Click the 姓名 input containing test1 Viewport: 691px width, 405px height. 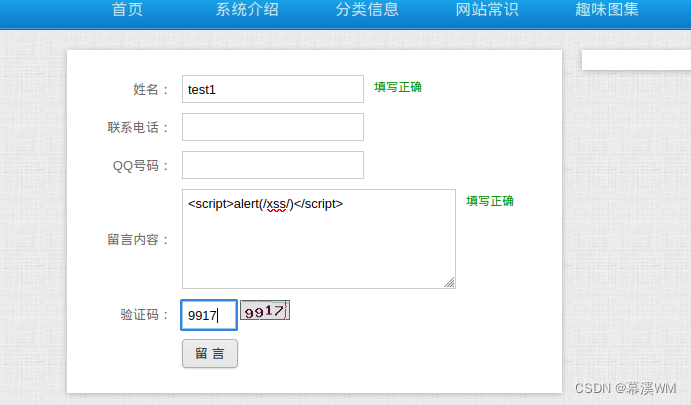tap(273, 89)
